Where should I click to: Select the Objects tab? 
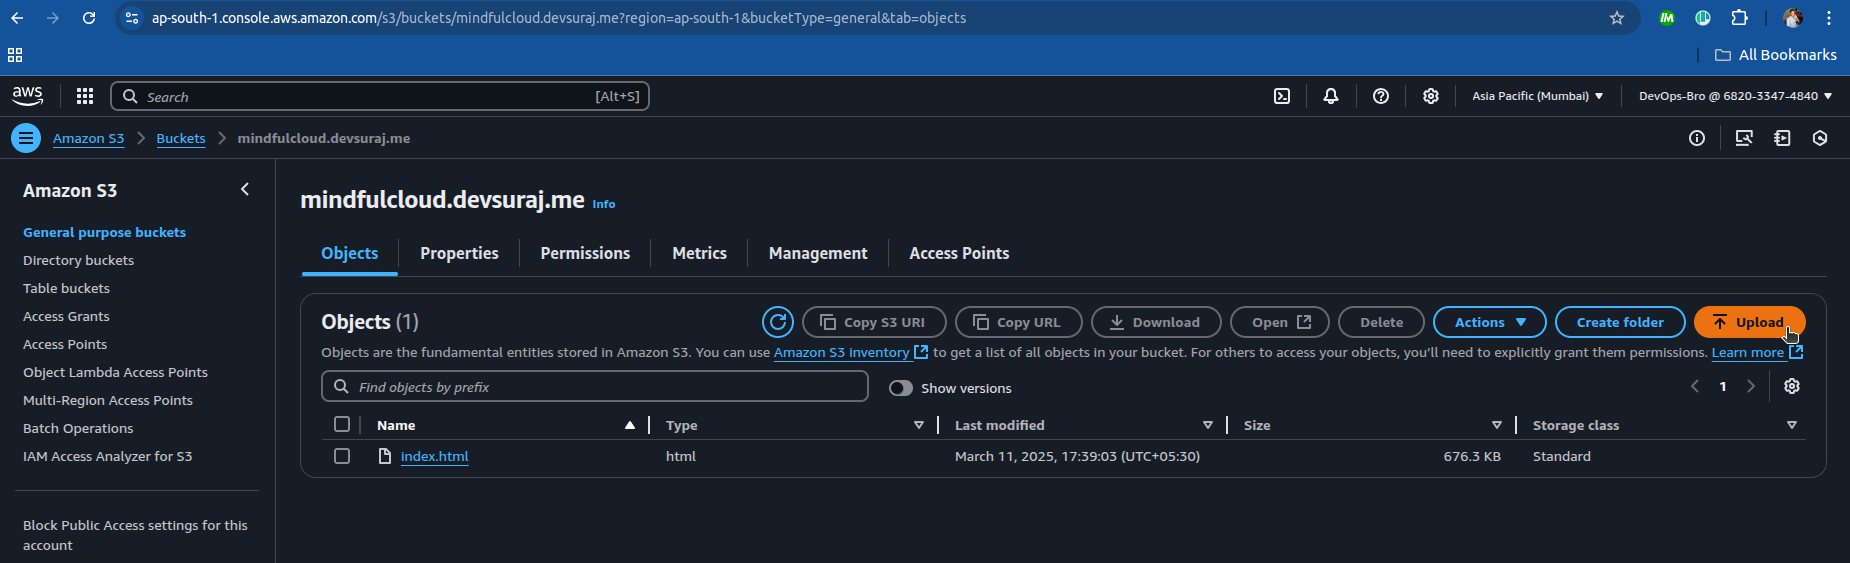point(349,253)
